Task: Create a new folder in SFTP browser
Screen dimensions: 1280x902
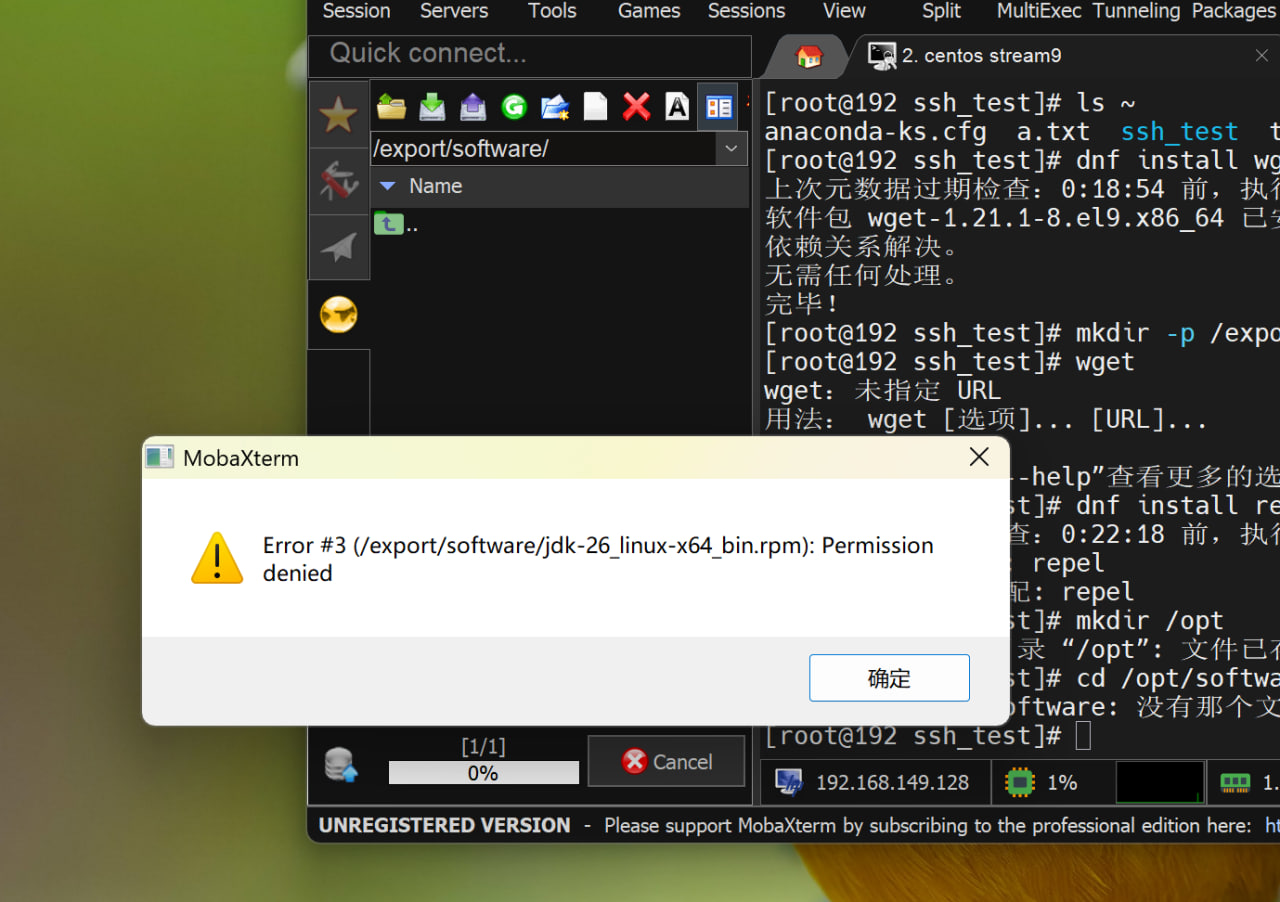Action: click(x=555, y=106)
